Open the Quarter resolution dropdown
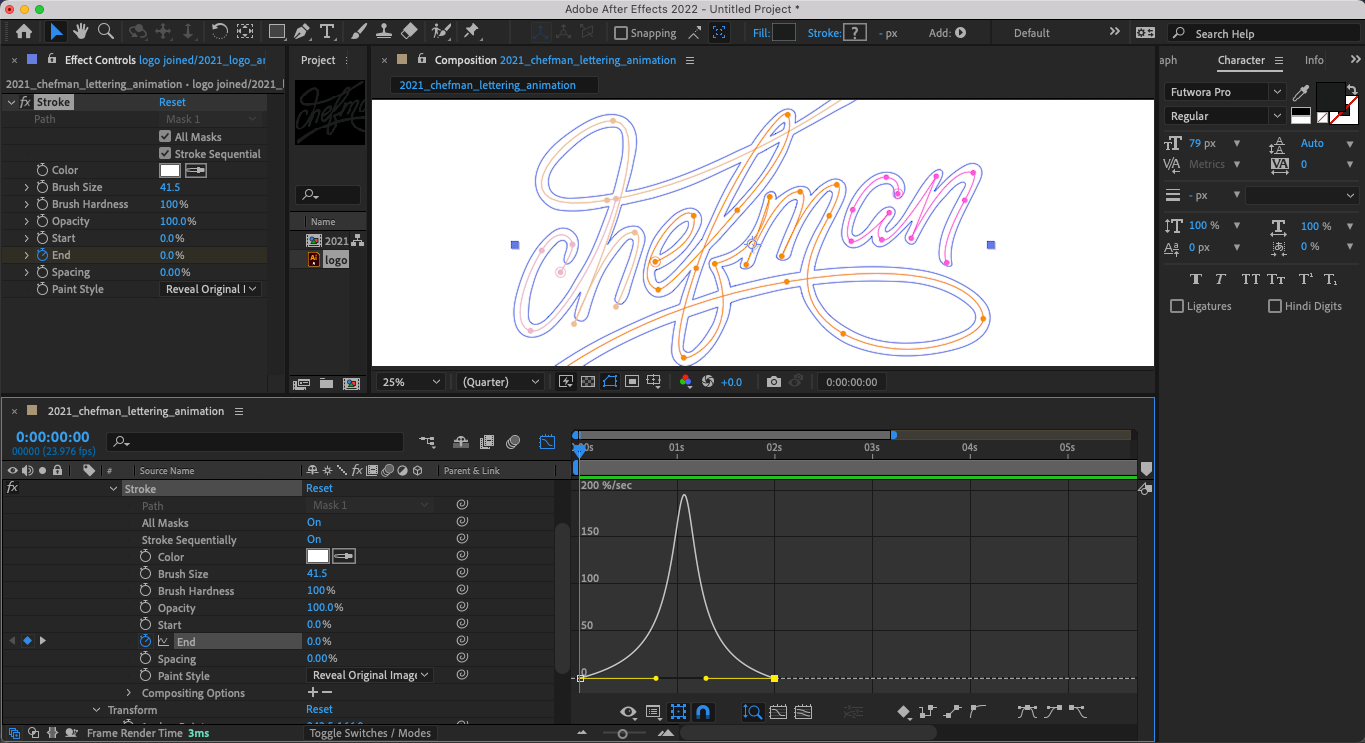Screen dimensions: 1365x743 click(x=500, y=382)
